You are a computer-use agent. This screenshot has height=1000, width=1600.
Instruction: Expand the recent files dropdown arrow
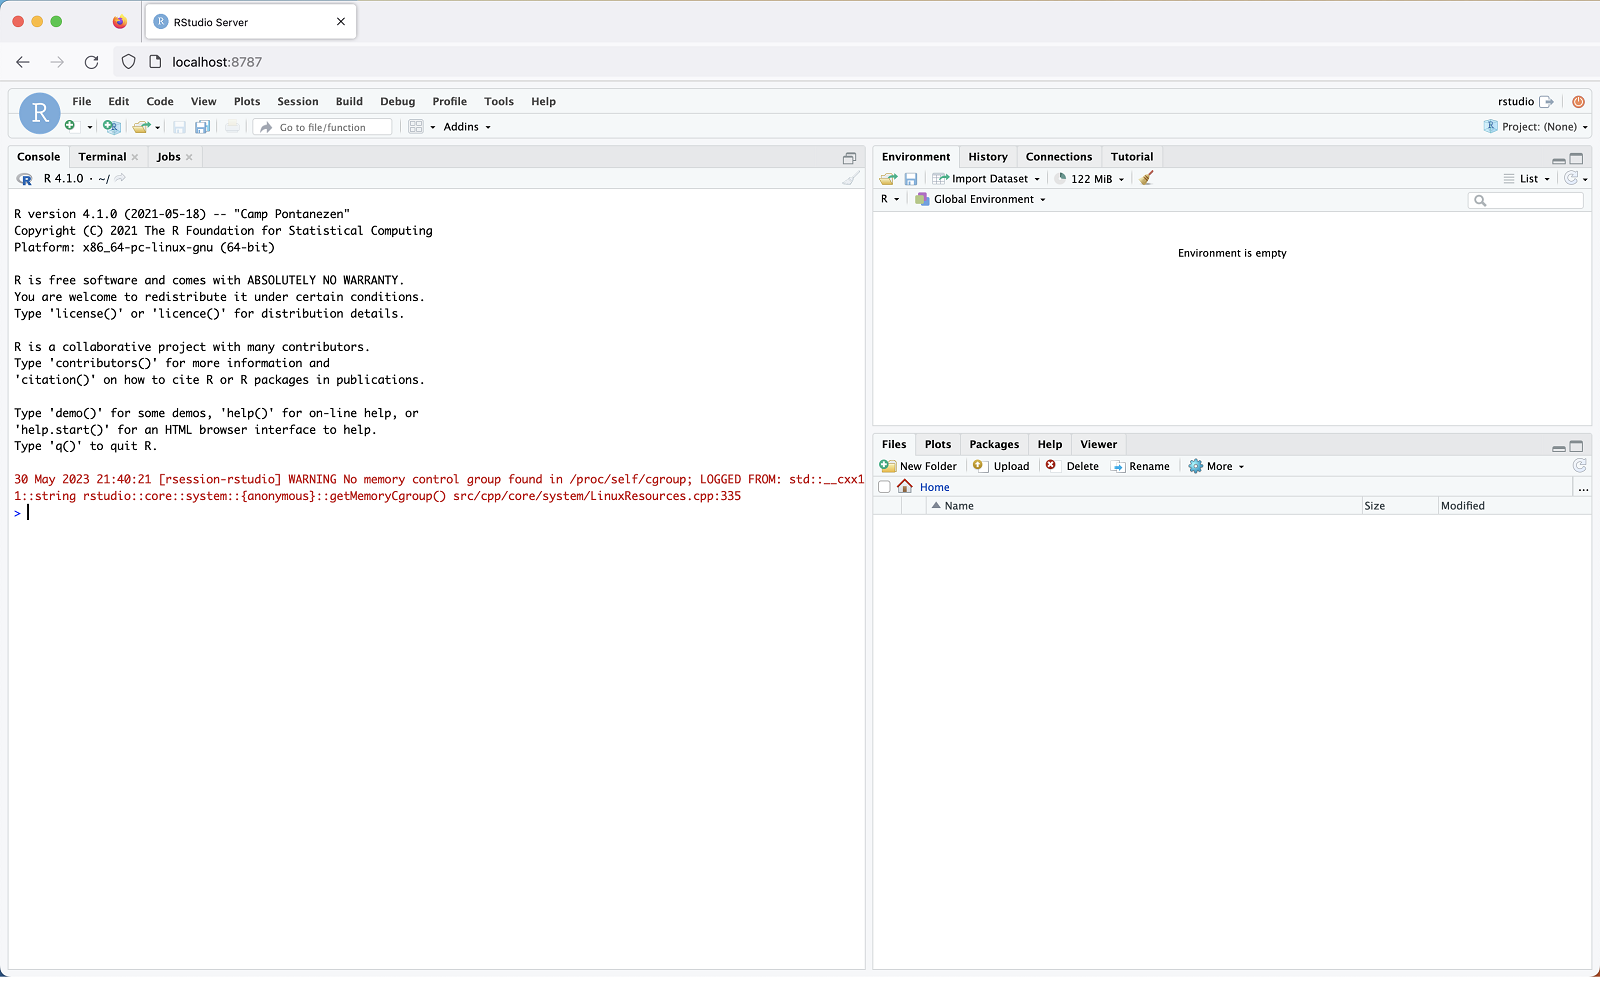coord(158,127)
